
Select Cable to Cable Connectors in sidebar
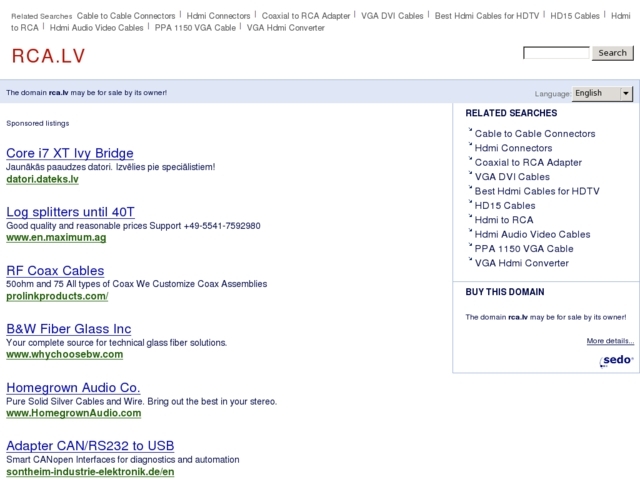tap(535, 134)
